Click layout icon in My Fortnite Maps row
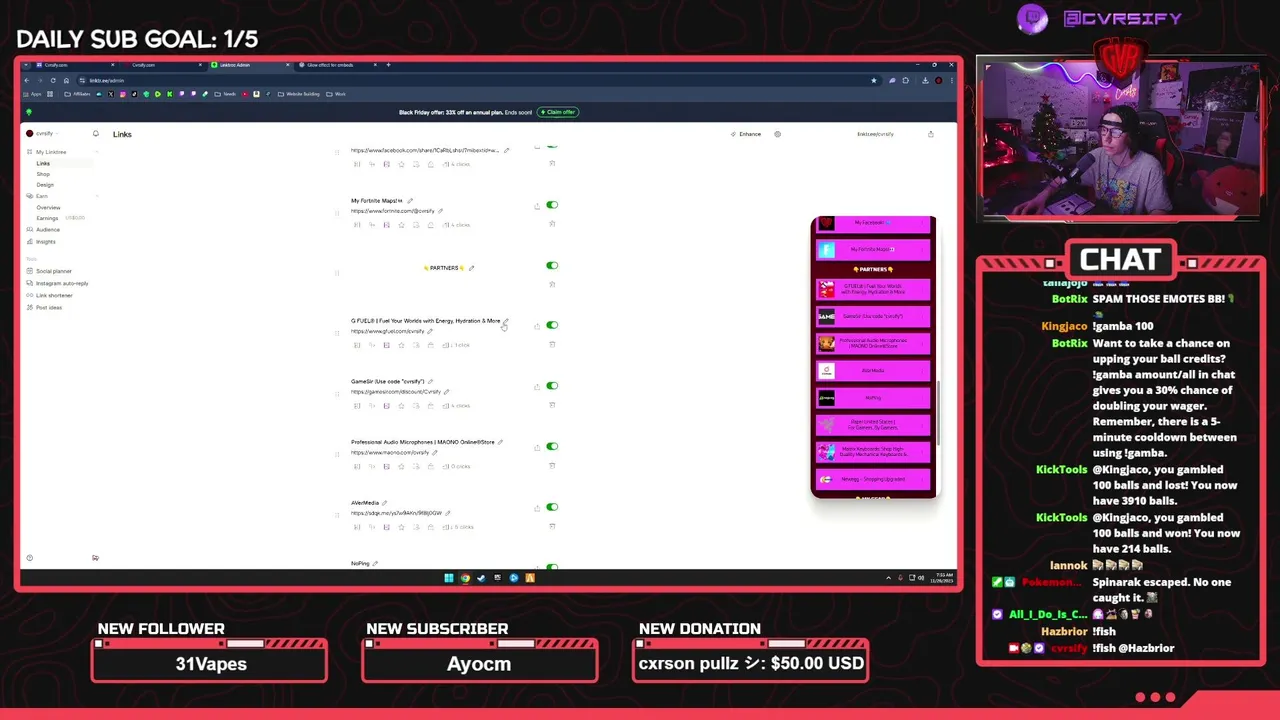Screen dimensions: 1280x720 click(357, 224)
